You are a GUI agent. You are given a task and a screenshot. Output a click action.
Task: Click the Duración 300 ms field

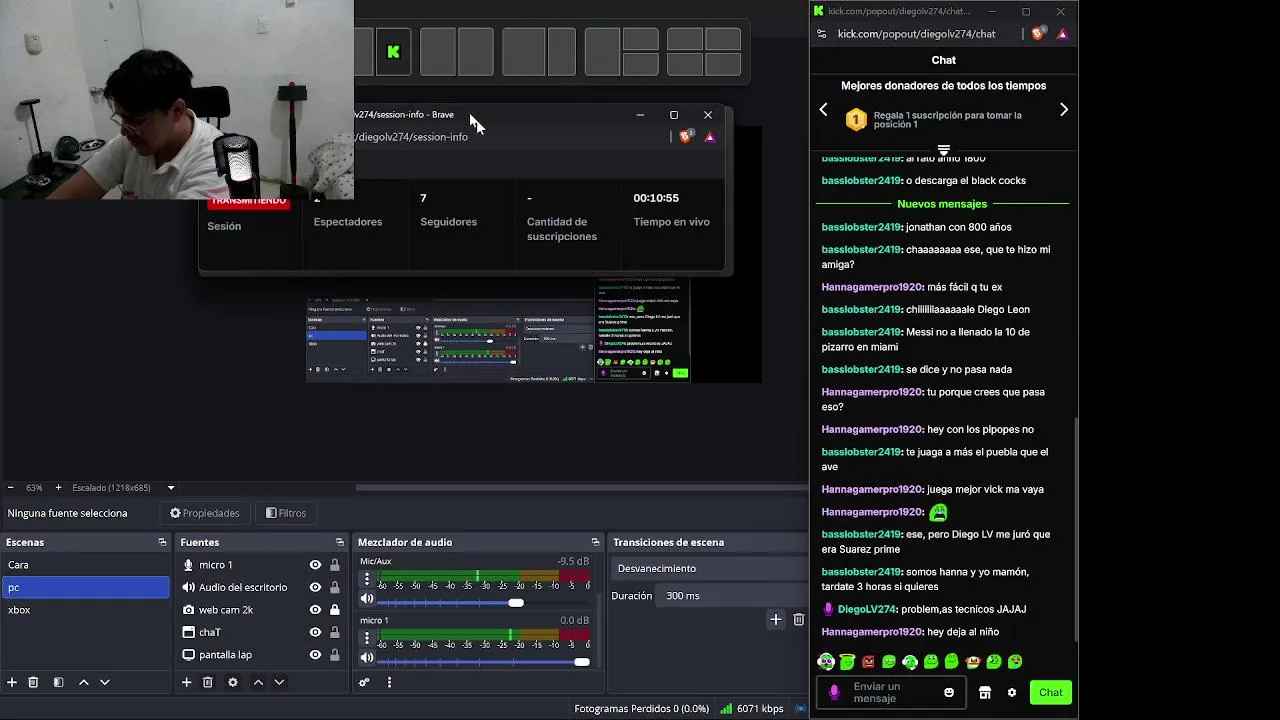pos(734,596)
